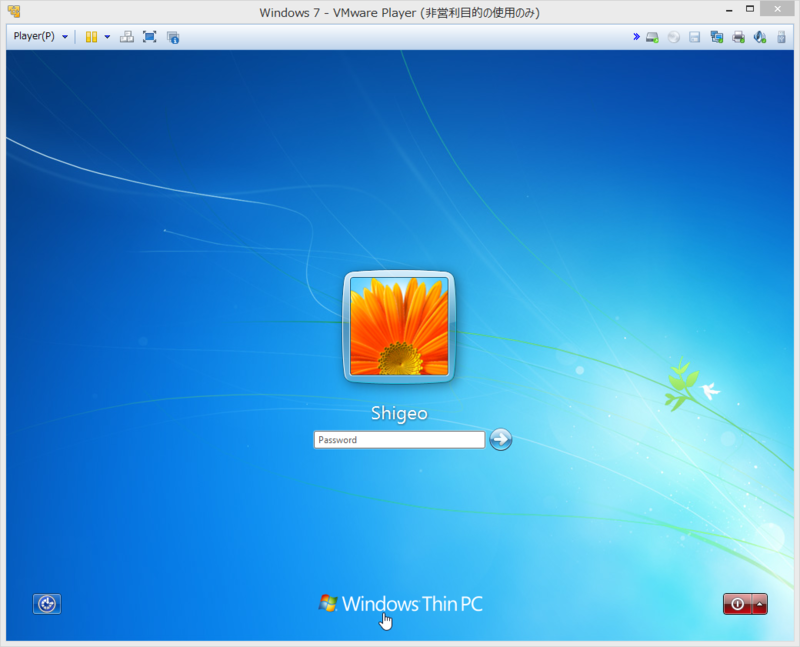This screenshot has height=647, width=800.
Task: Enter full screen mode icon
Action: click(149, 37)
